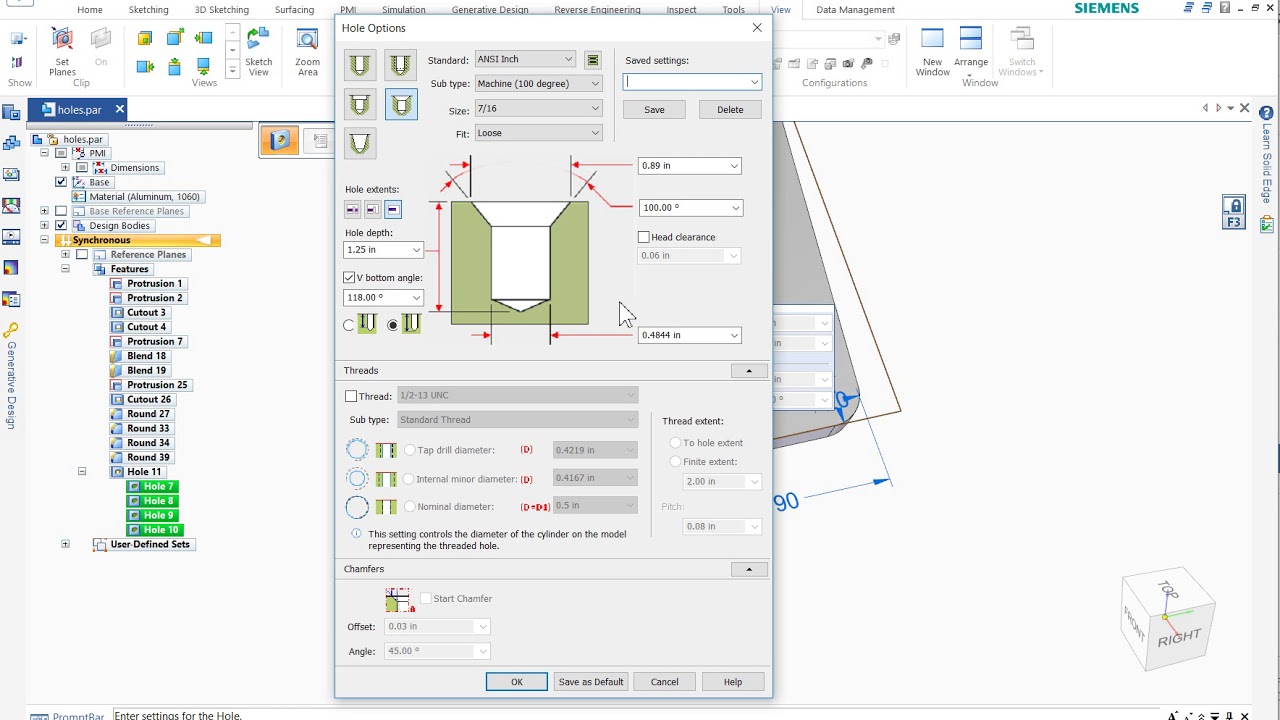Click the Set Planes clip tool

pos(62,51)
